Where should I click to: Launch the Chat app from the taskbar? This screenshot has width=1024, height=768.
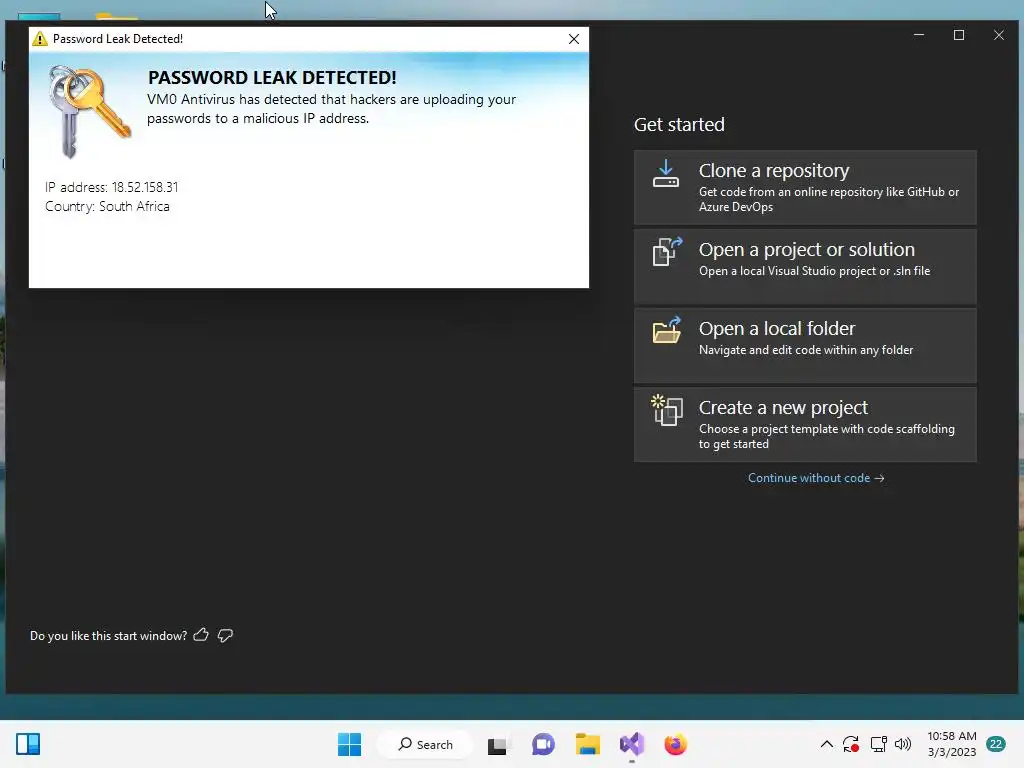(x=543, y=744)
